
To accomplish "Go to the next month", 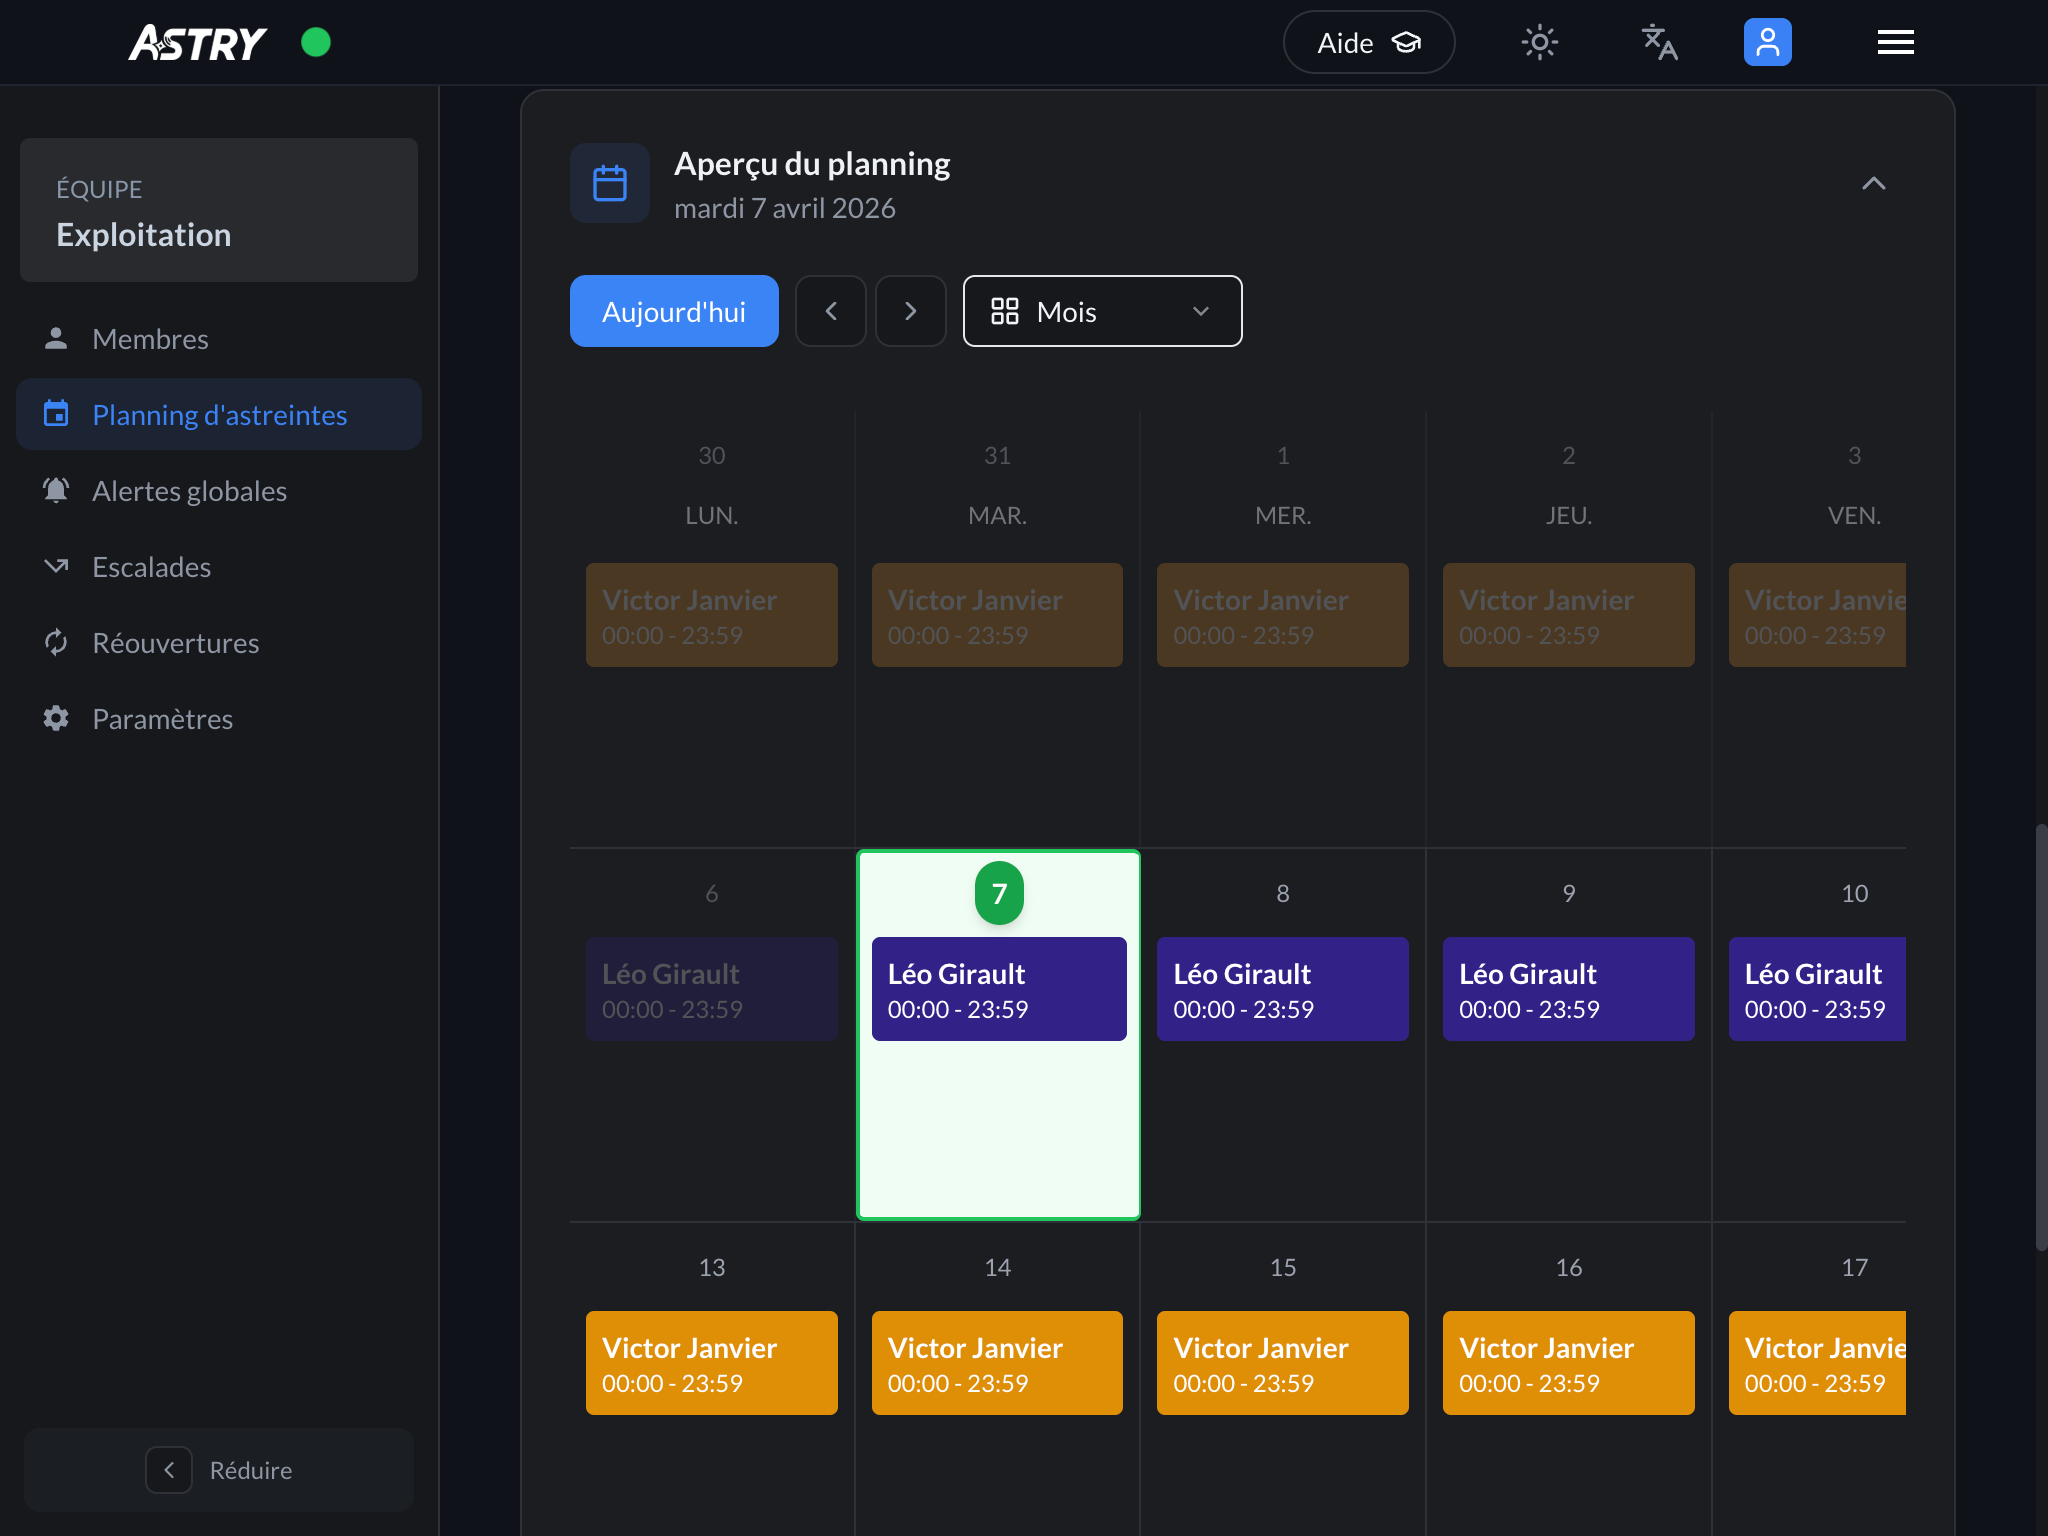I will [910, 311].
